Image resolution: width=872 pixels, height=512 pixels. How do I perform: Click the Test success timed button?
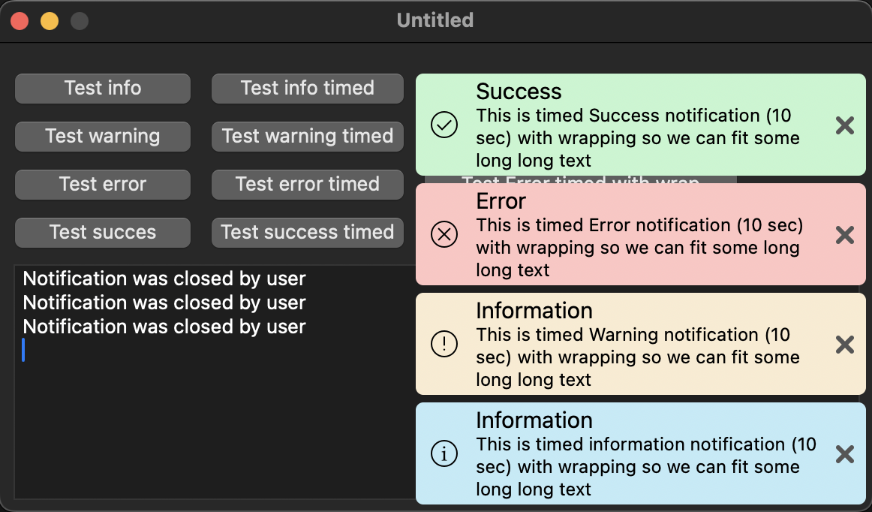(307, 232)
